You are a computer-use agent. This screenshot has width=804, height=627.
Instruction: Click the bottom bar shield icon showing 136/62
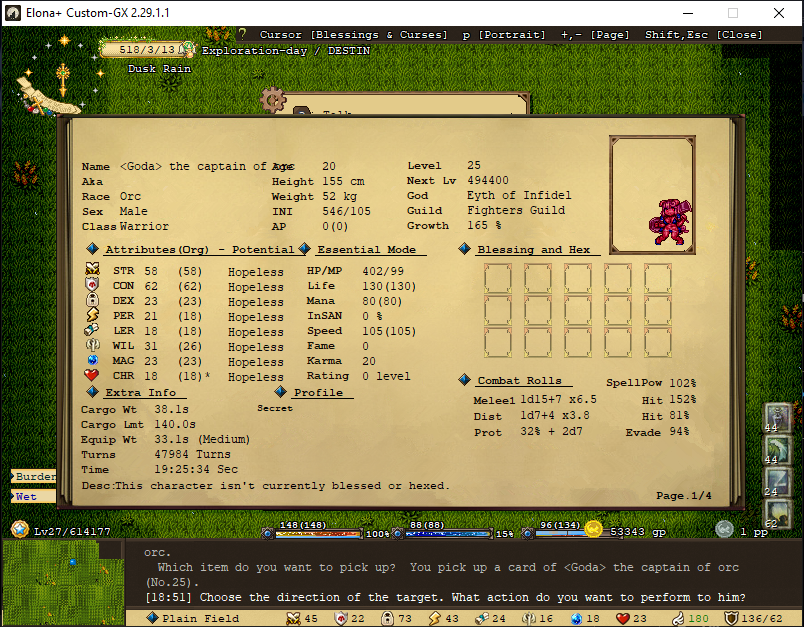pos(731,618)
